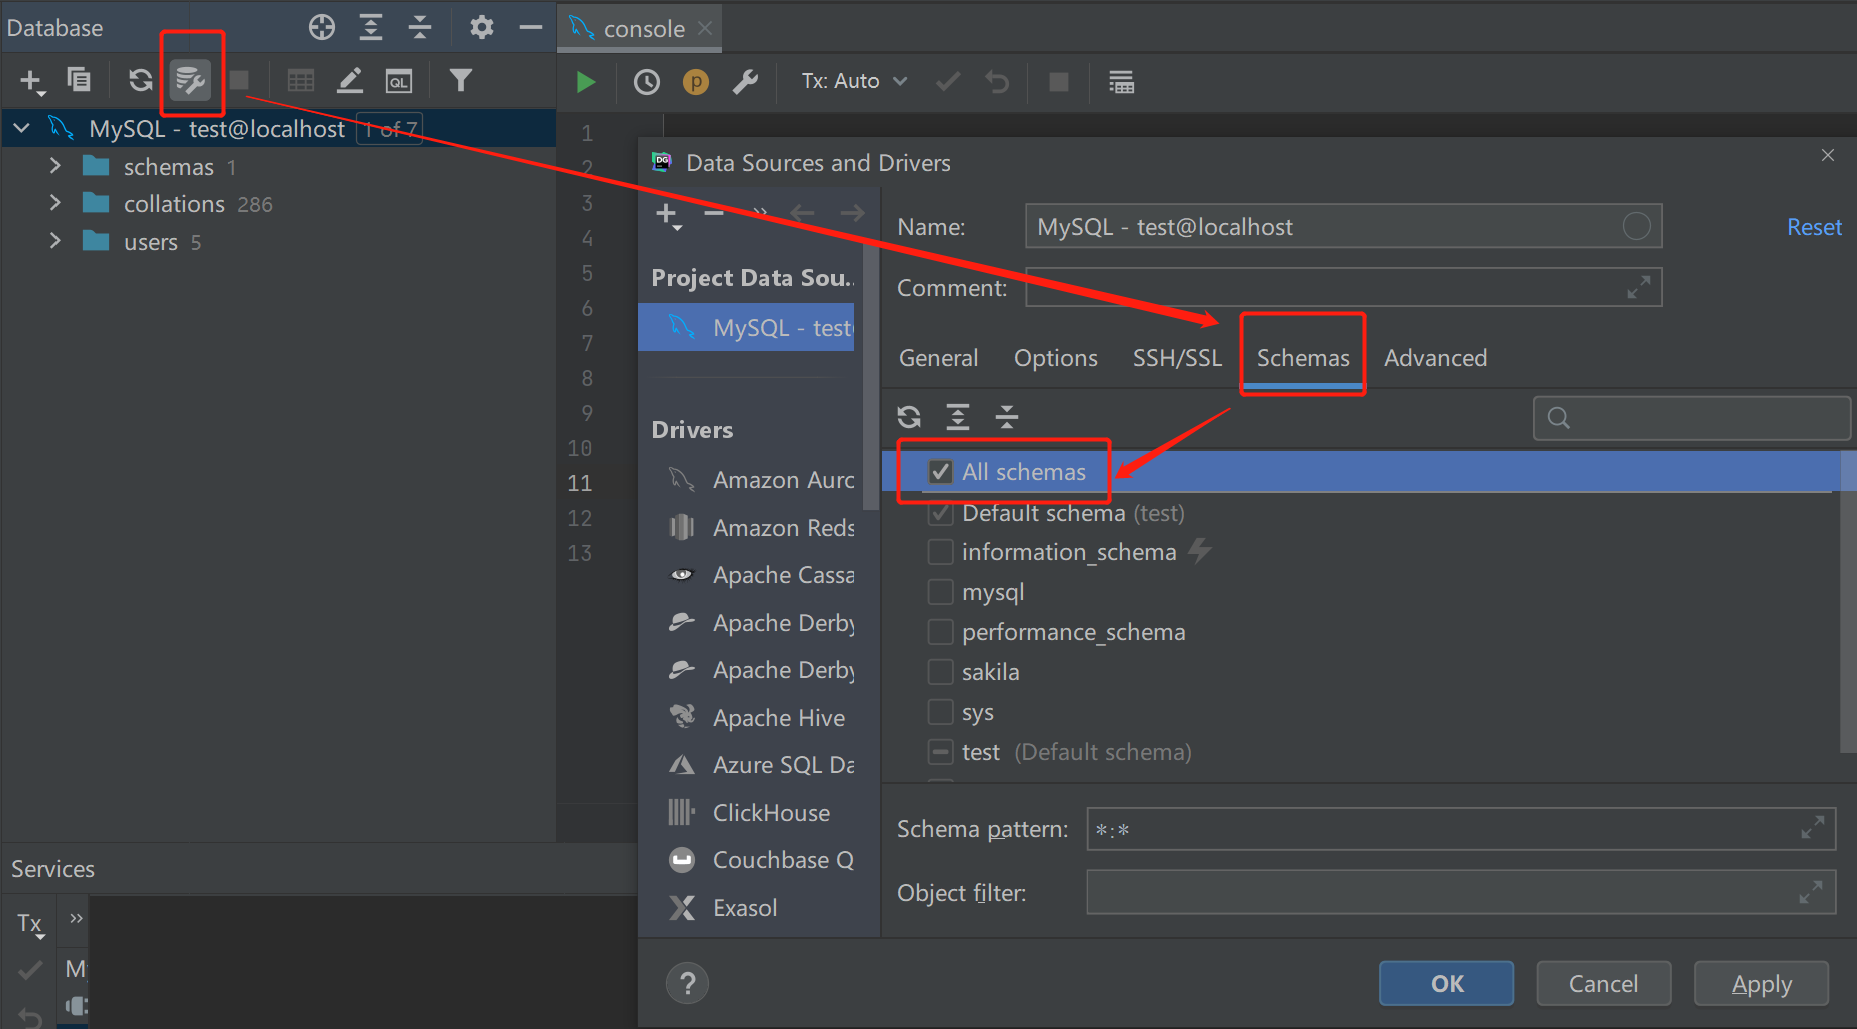Click the Reset link
Viewport: 1857px width, 1029px height.
[x=1814, y=227]
